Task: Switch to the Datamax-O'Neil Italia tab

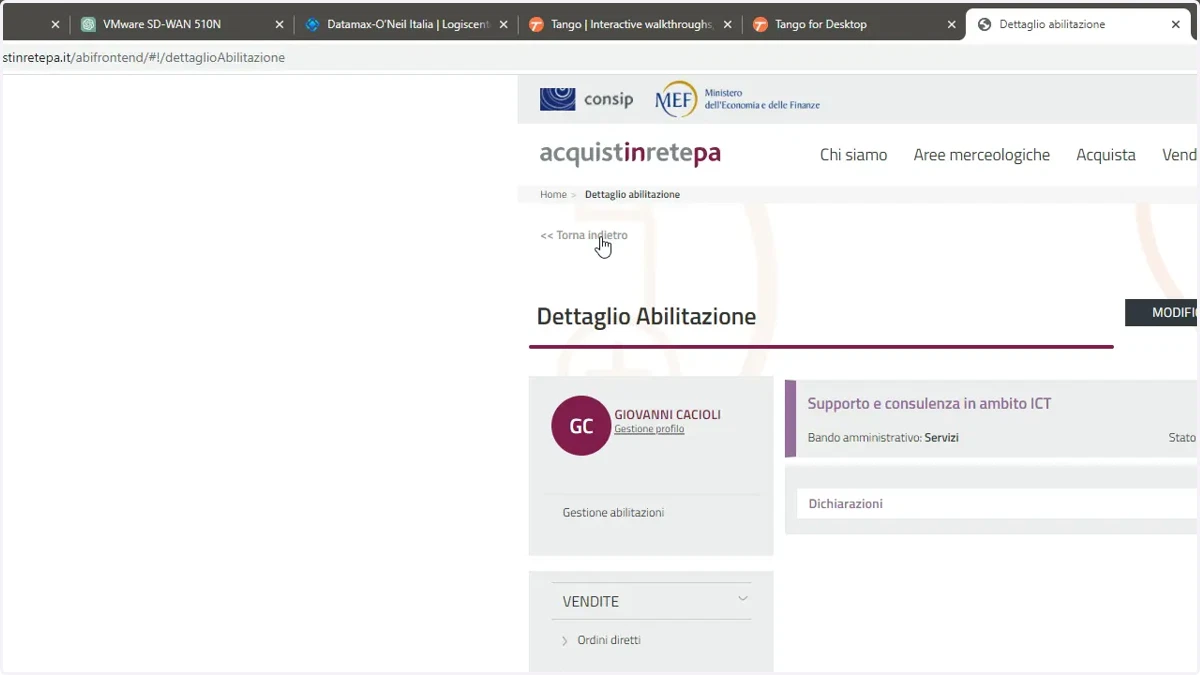Action: coord(406,24)
